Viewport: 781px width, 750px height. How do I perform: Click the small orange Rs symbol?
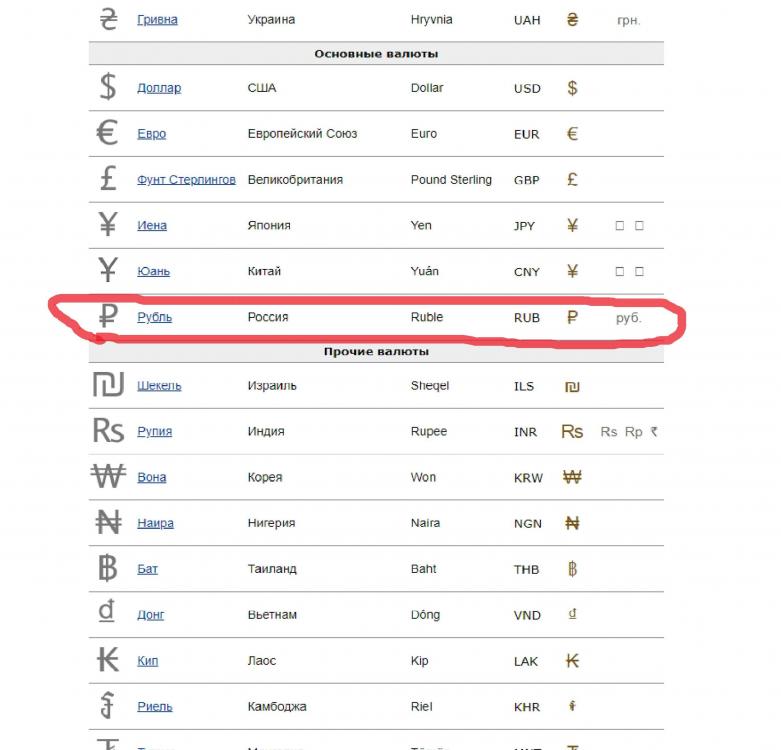pyautogui.click(x=572, y=431)
